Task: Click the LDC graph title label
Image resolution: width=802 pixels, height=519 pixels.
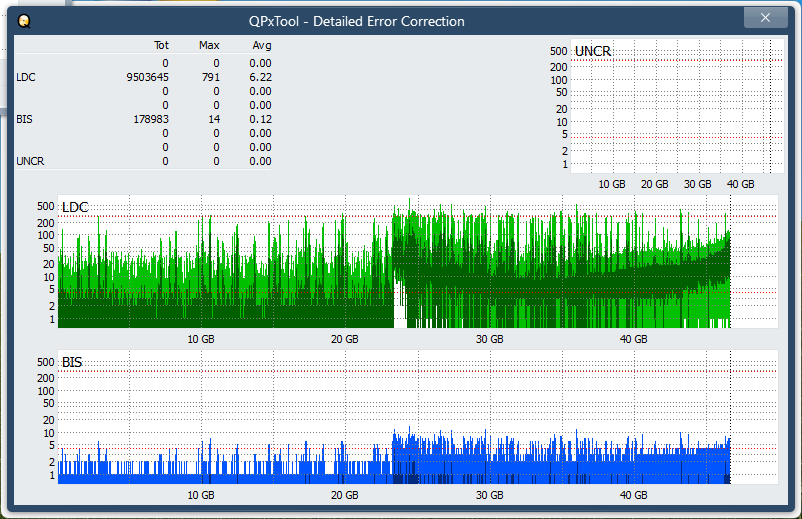Action: [75, 207]
